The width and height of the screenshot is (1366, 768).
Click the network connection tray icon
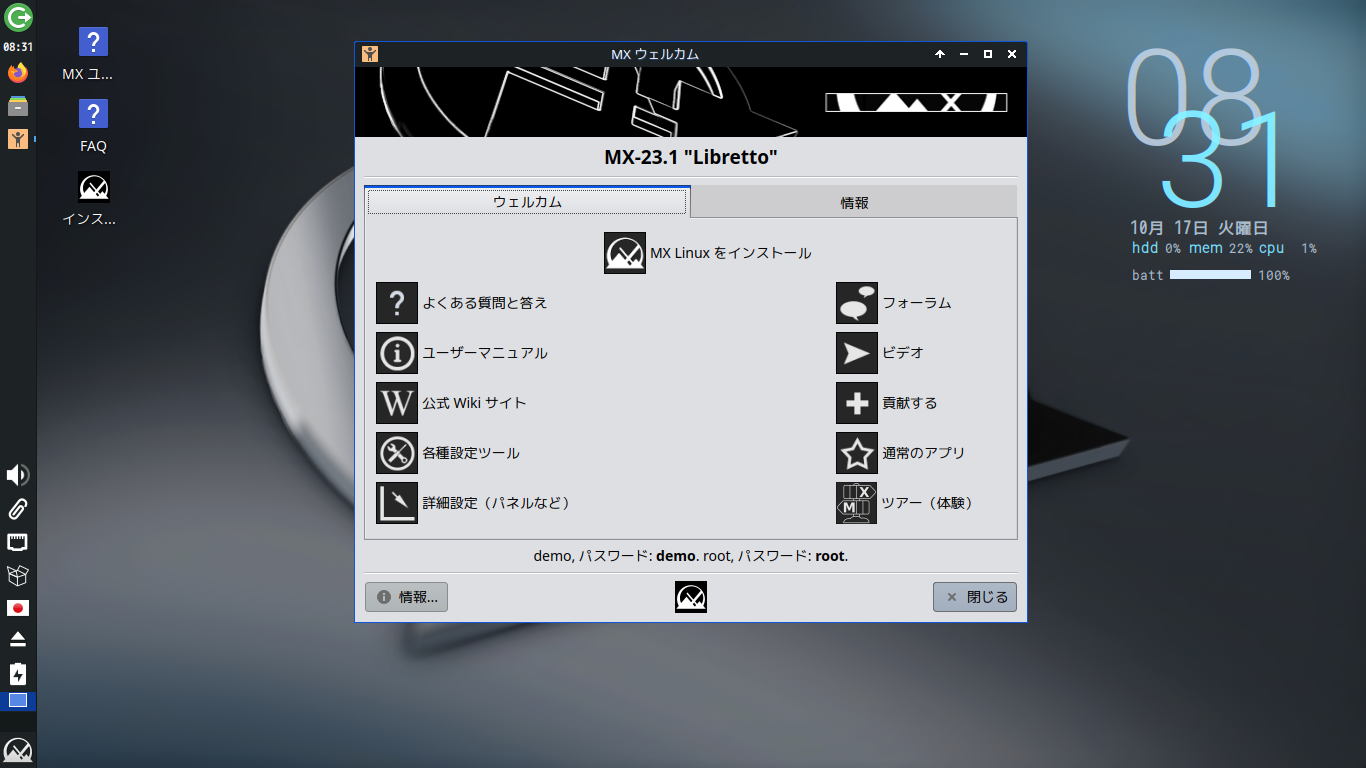click(18, 542)
